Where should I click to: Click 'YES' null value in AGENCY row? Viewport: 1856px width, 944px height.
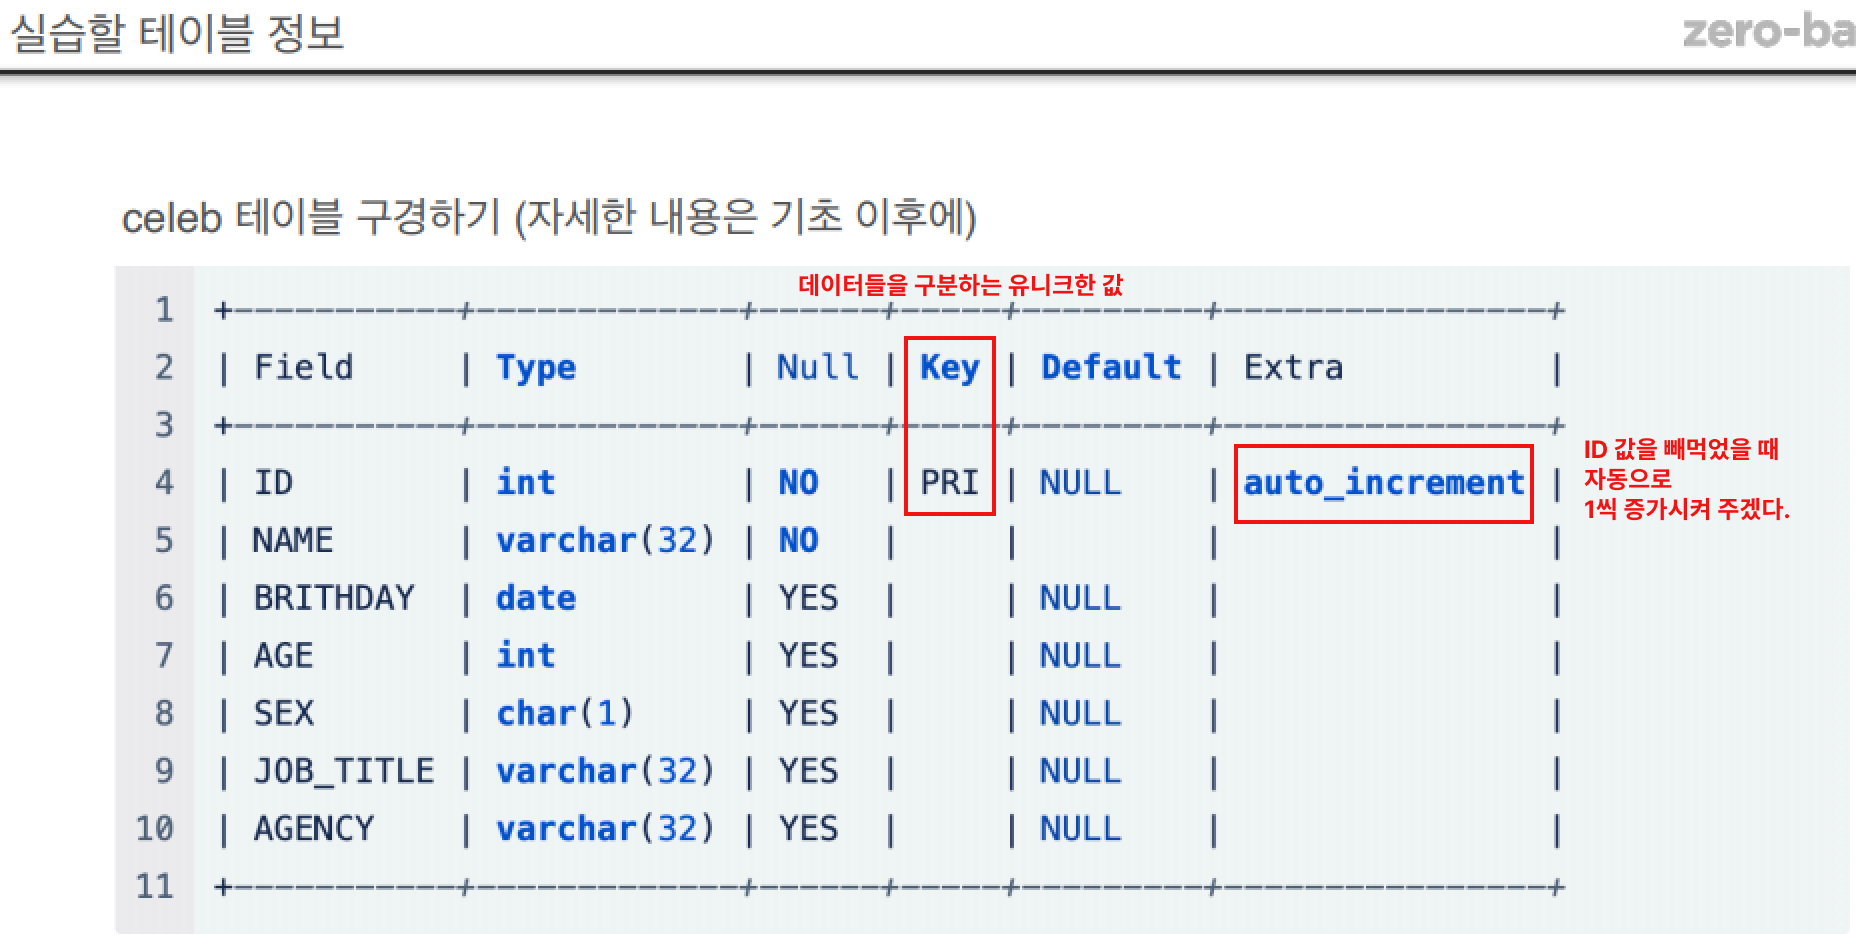pos(808,829)
